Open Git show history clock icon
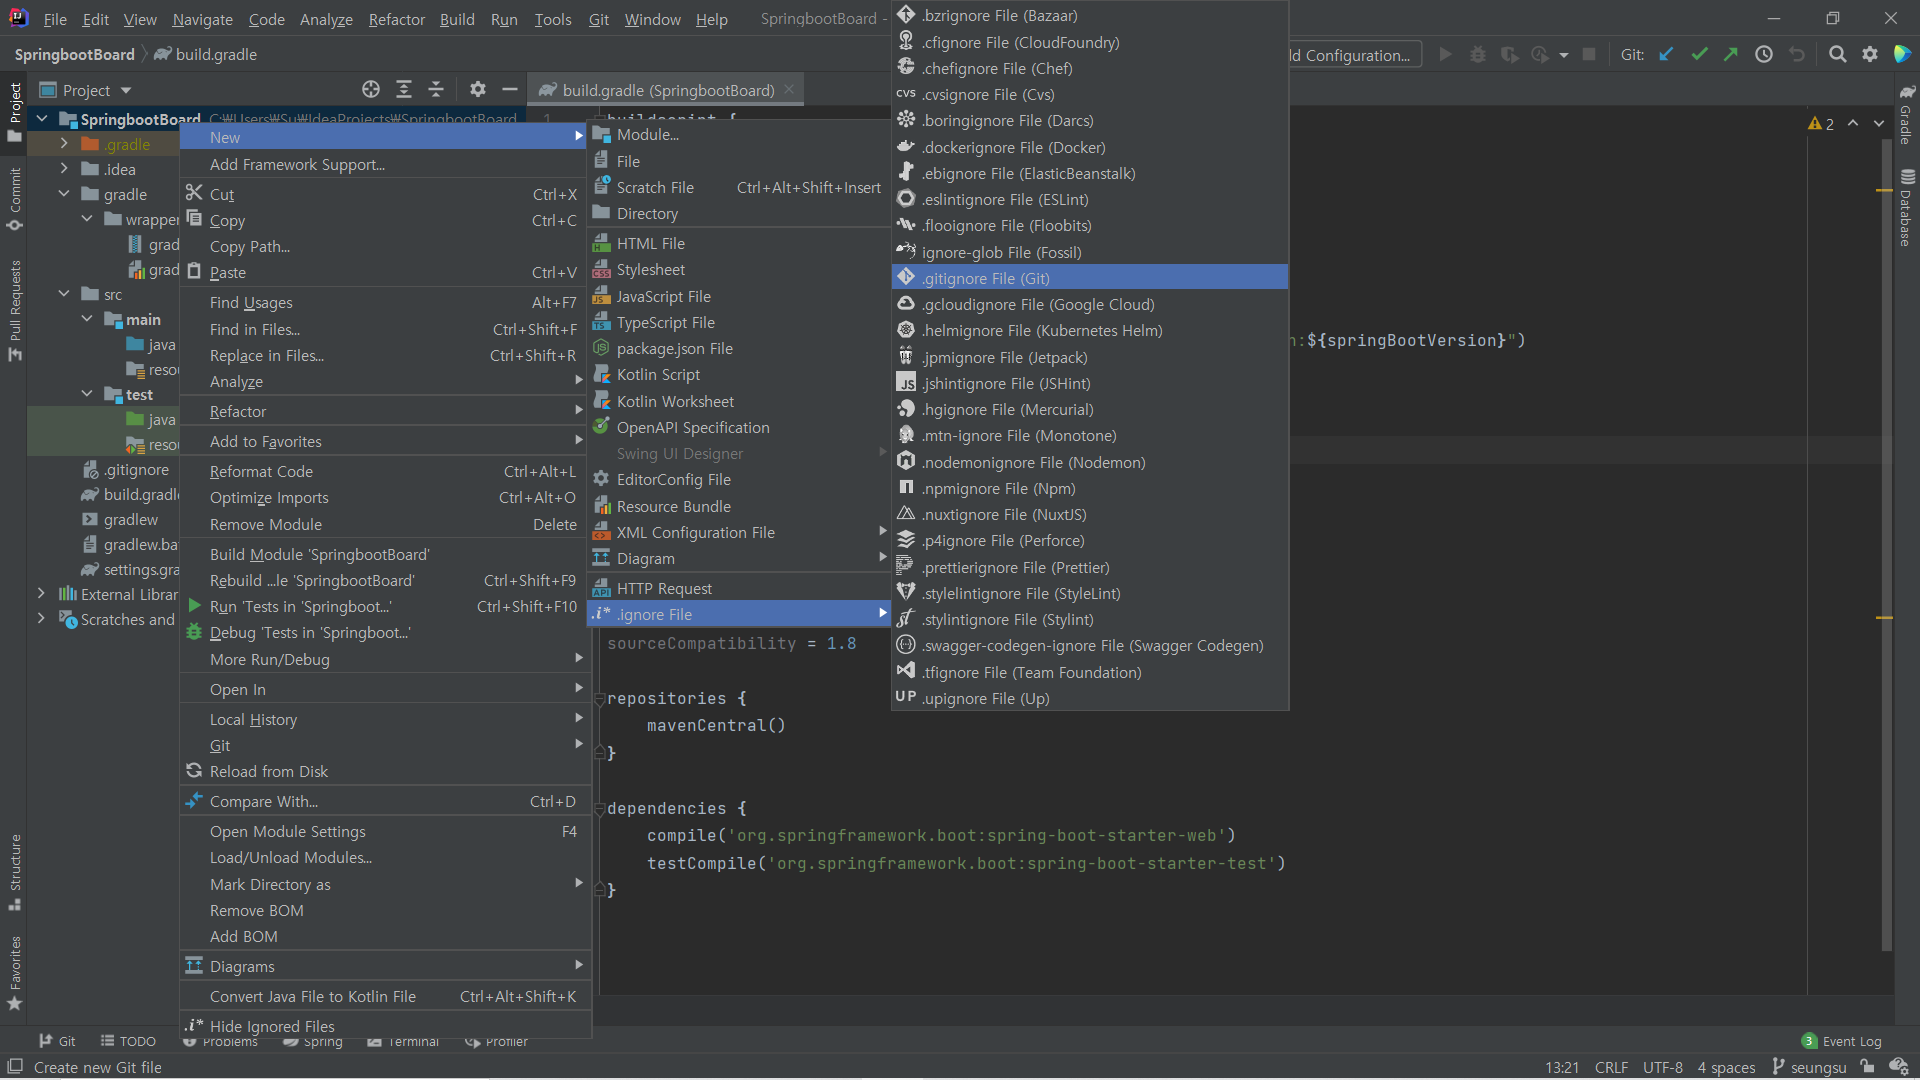Screen dimensions: 1920x1080 click(x=1764, y=55)
